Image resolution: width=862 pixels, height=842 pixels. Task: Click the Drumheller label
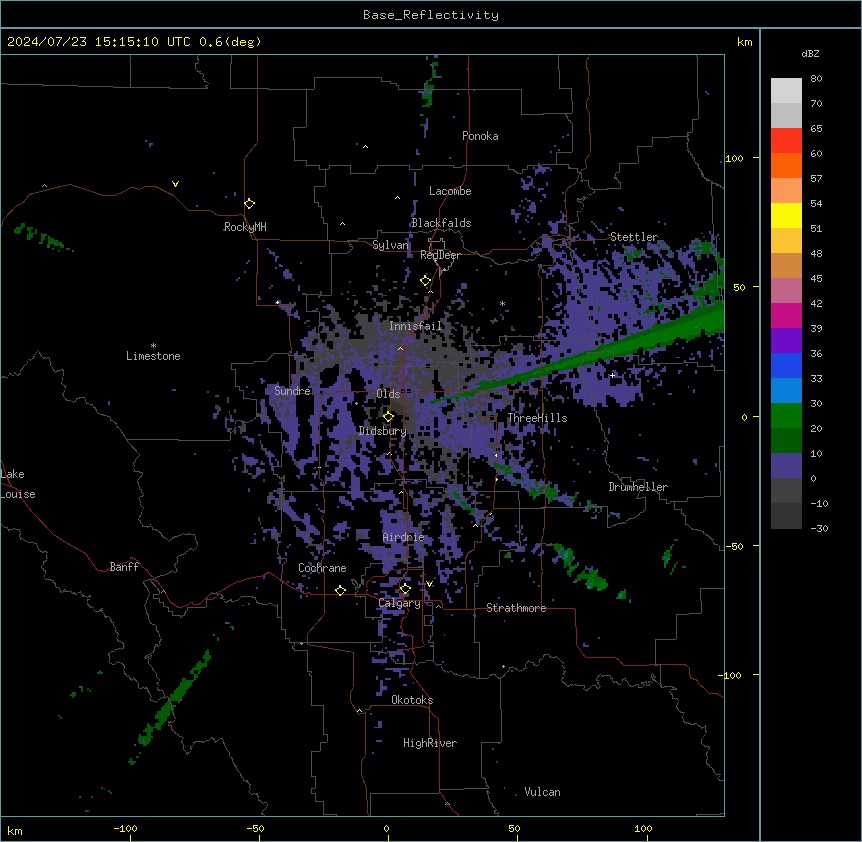(638, 487)
